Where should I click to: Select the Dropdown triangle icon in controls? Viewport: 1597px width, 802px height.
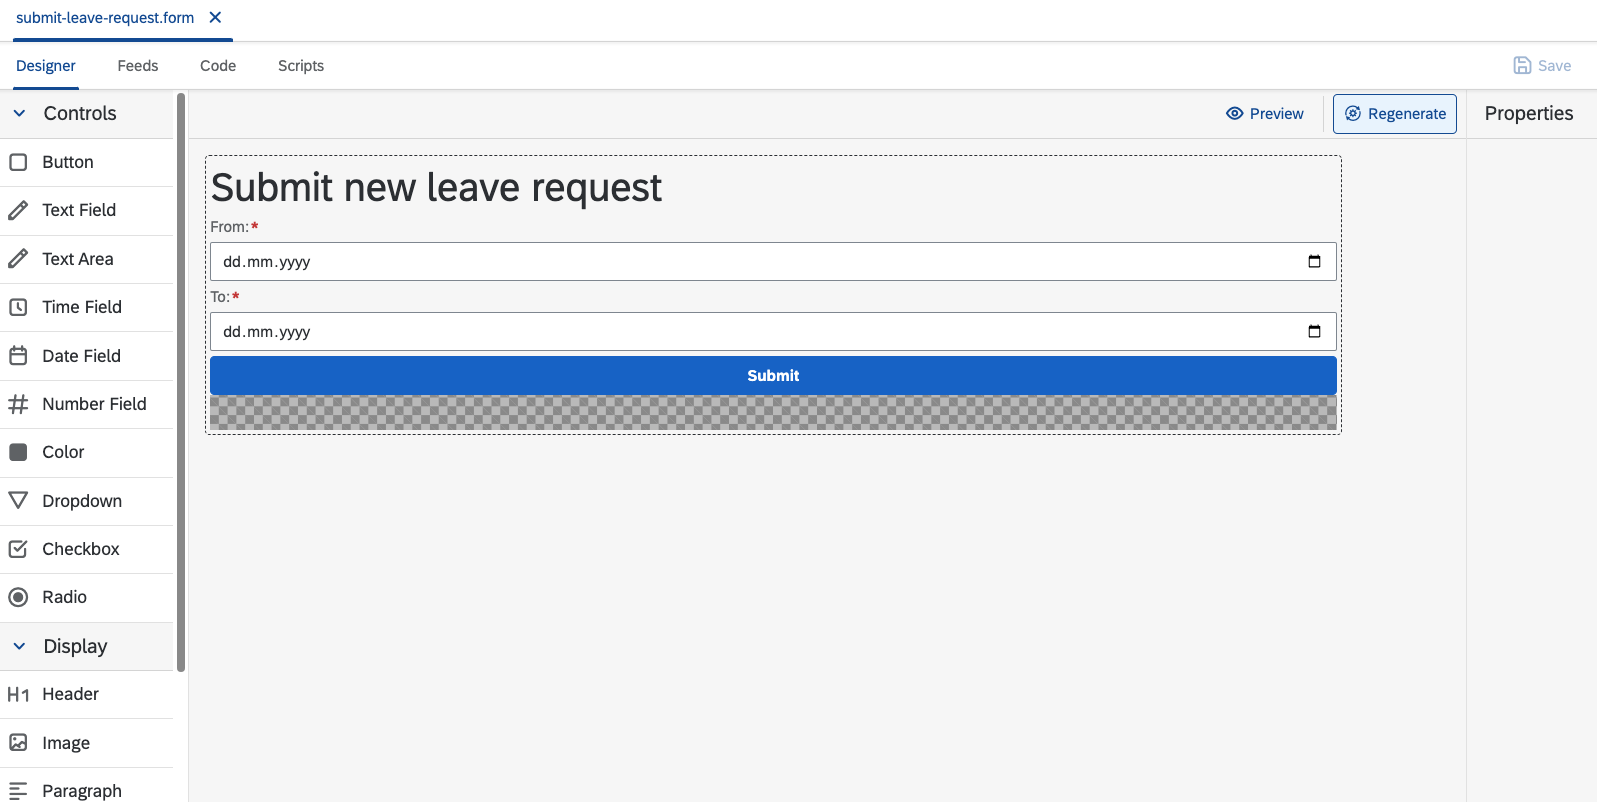(x=18, y=500)
